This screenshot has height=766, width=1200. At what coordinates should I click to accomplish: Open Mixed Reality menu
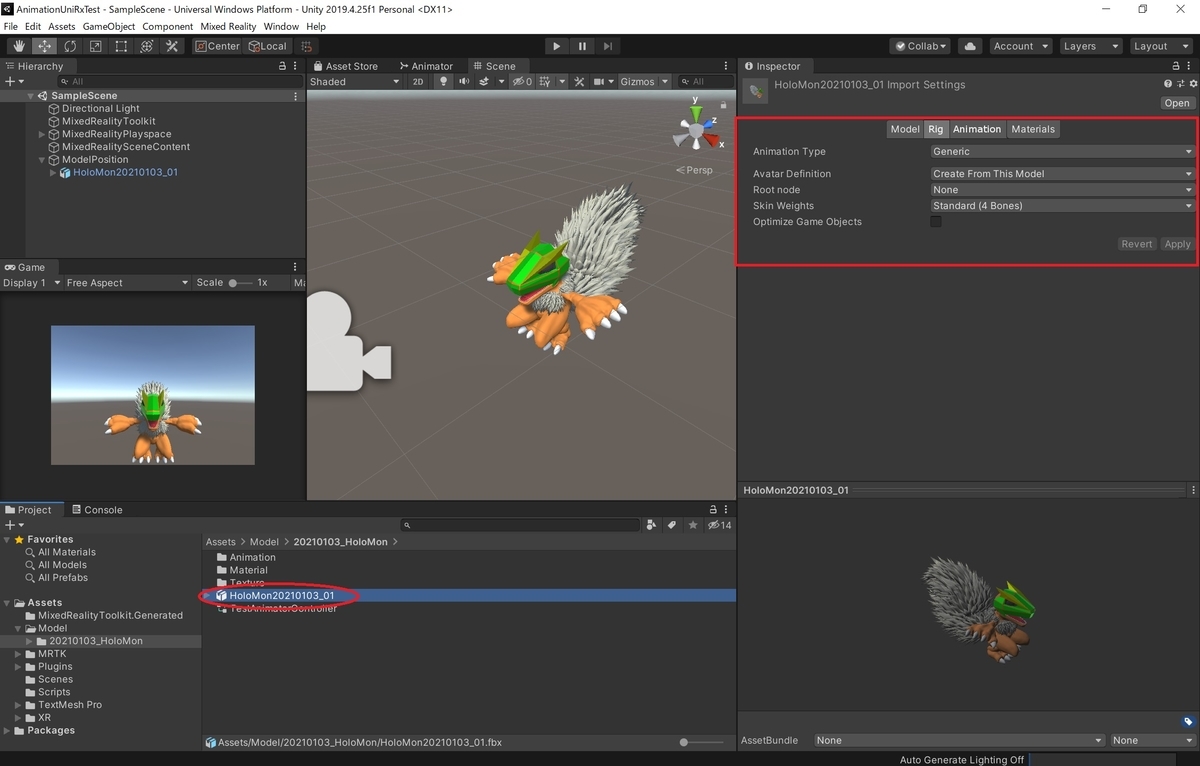(x=228, y=26)
